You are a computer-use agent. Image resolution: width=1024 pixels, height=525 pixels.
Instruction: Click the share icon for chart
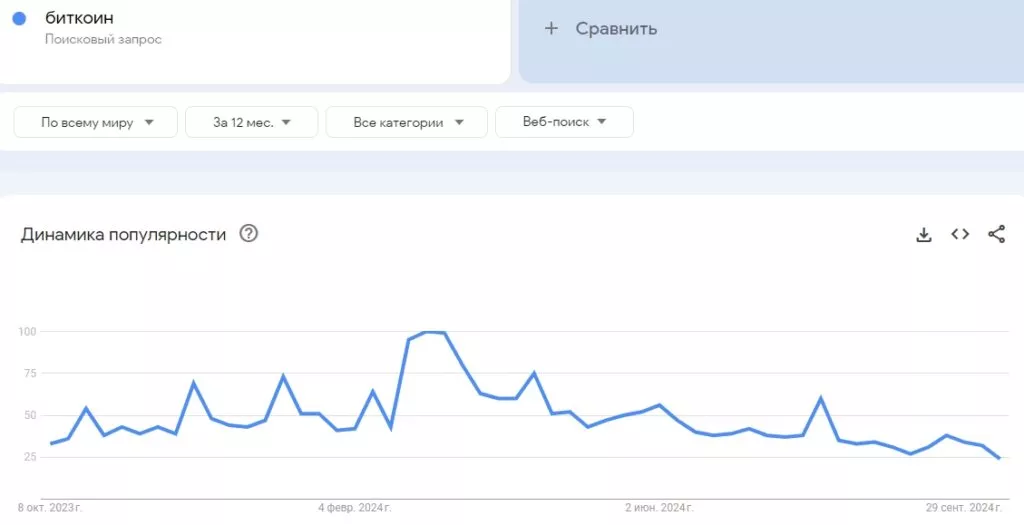[x=996, y=234]
